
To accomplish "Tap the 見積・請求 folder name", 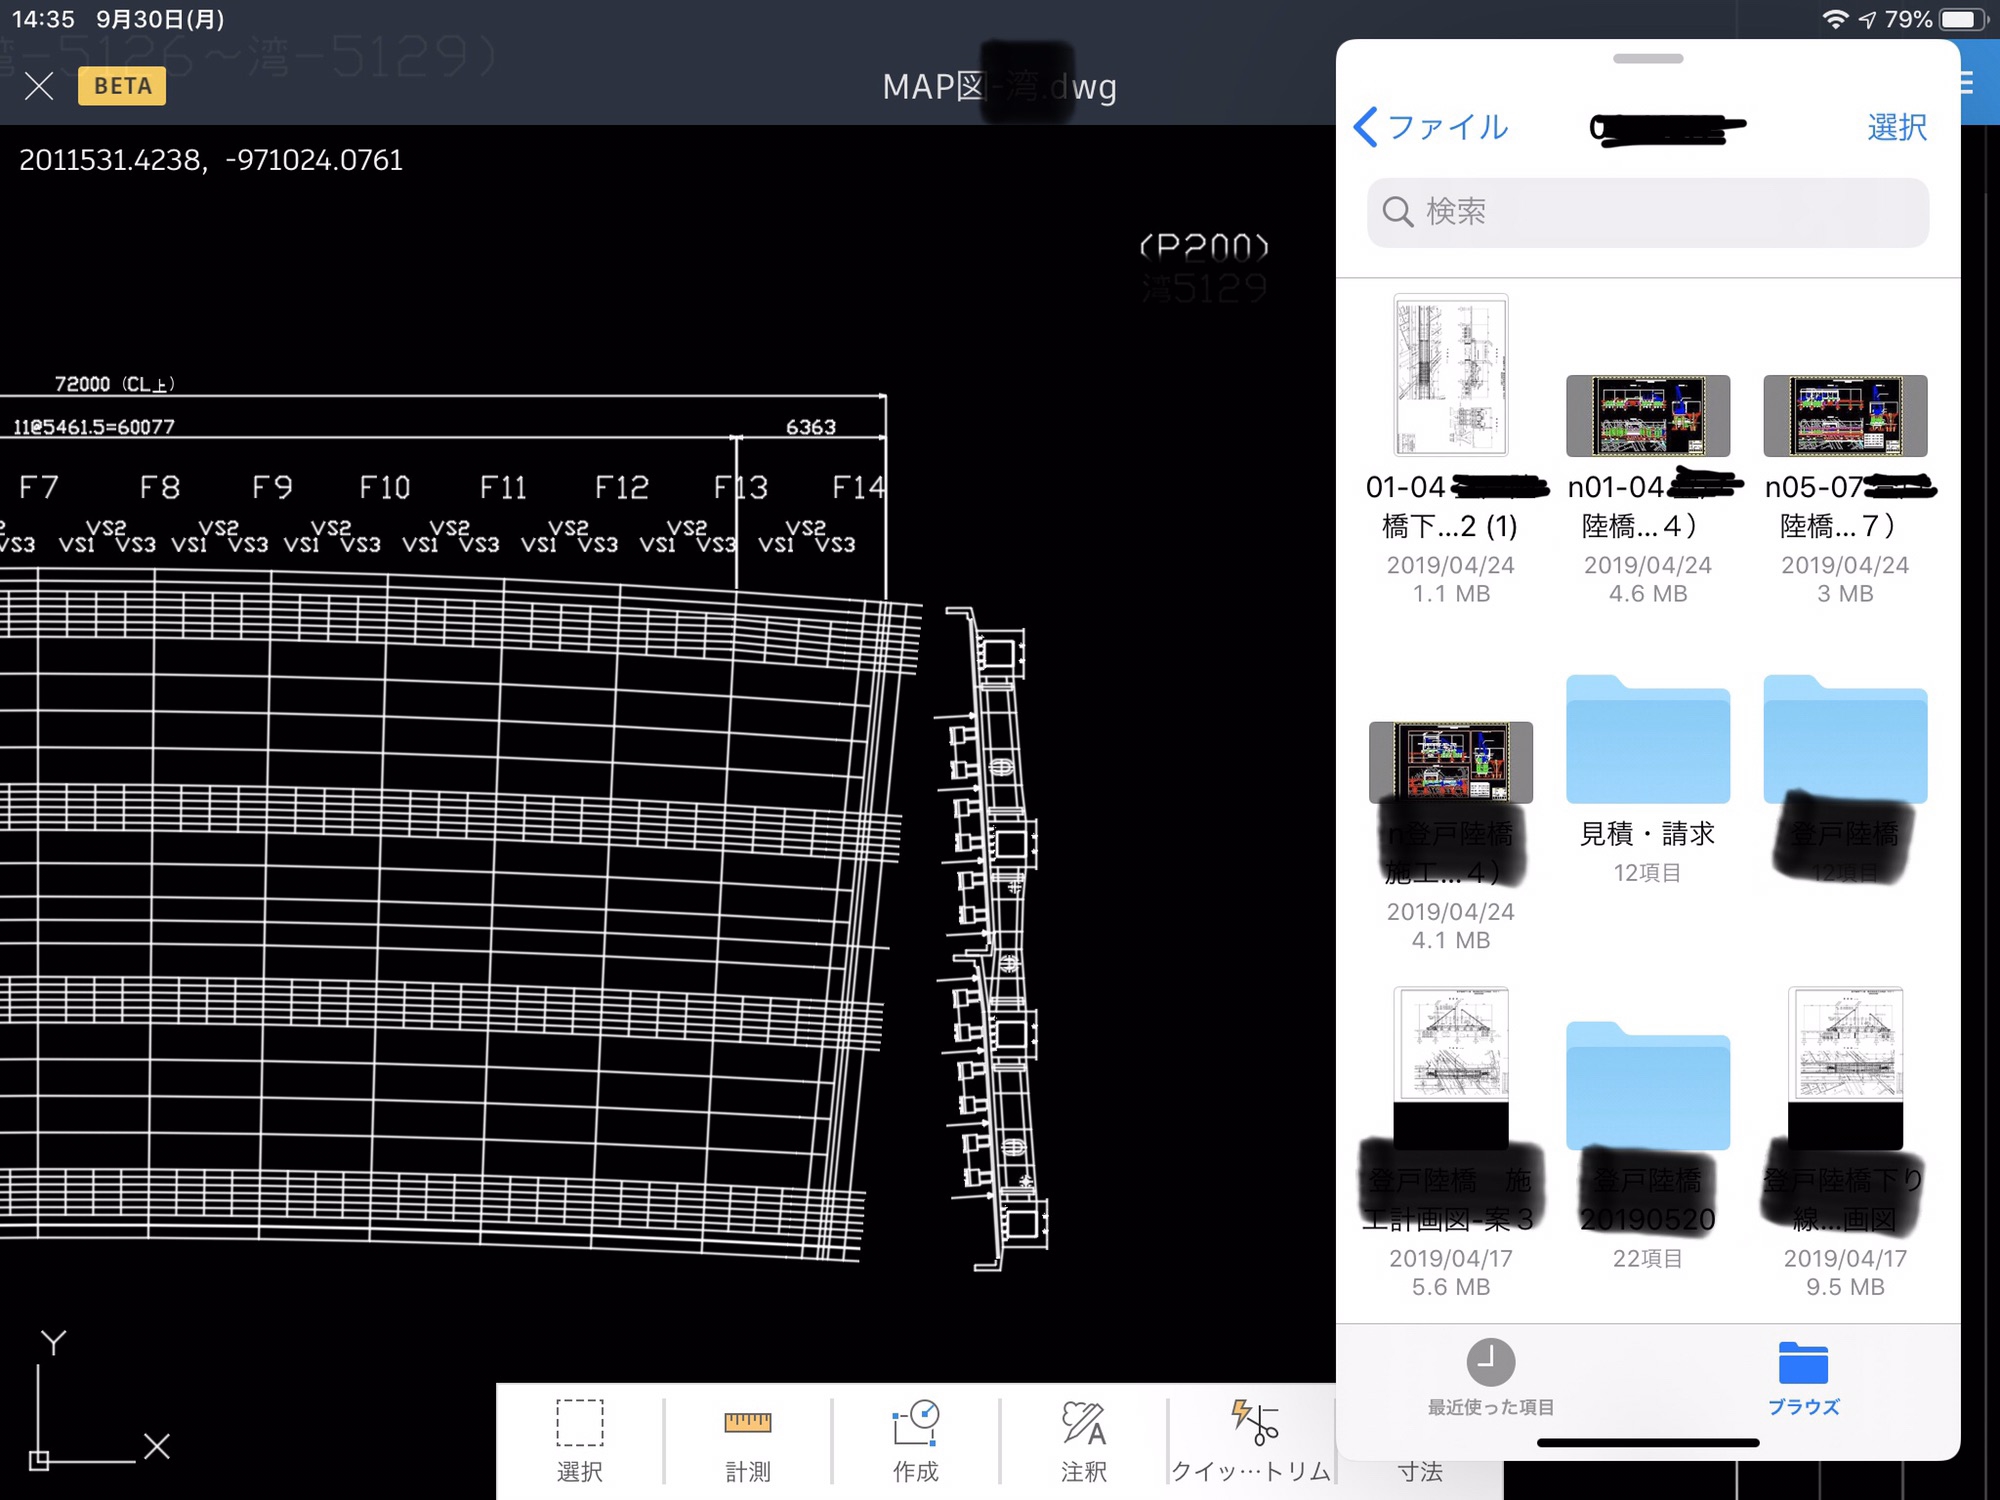I will pyautogui.click(x=1647, y=833).
